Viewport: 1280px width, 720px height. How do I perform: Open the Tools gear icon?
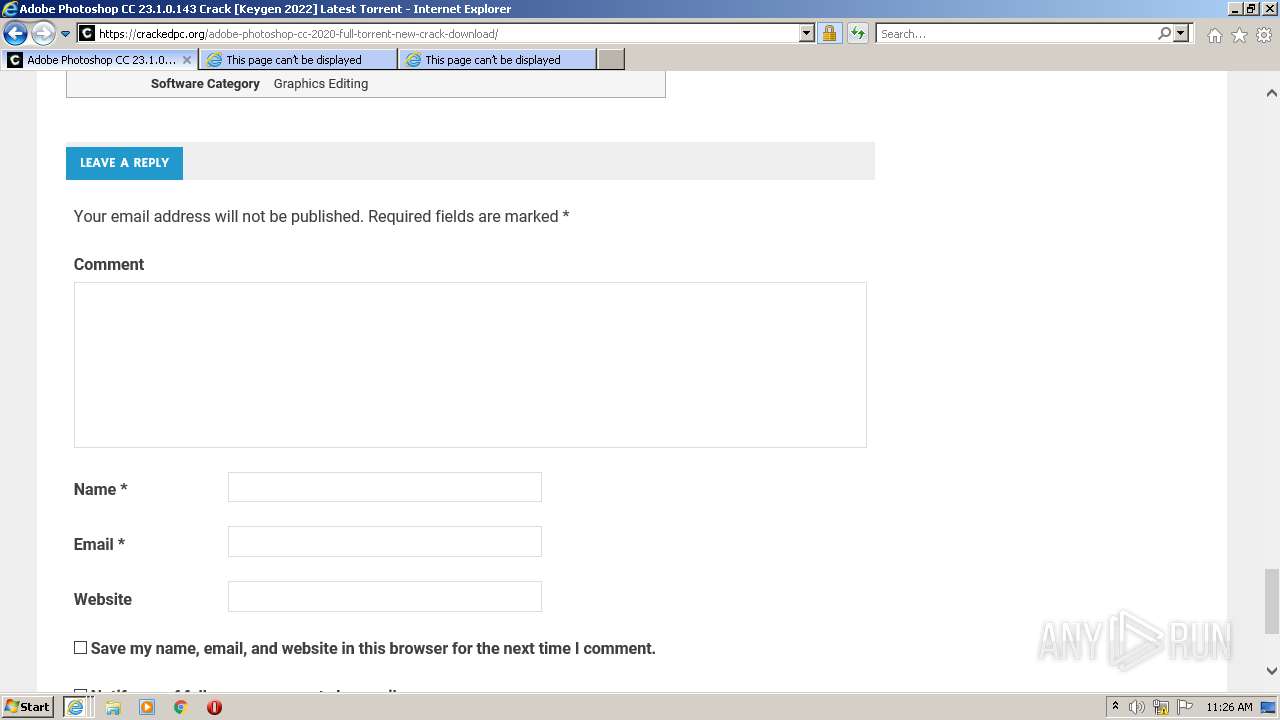tap(1264, 35)
